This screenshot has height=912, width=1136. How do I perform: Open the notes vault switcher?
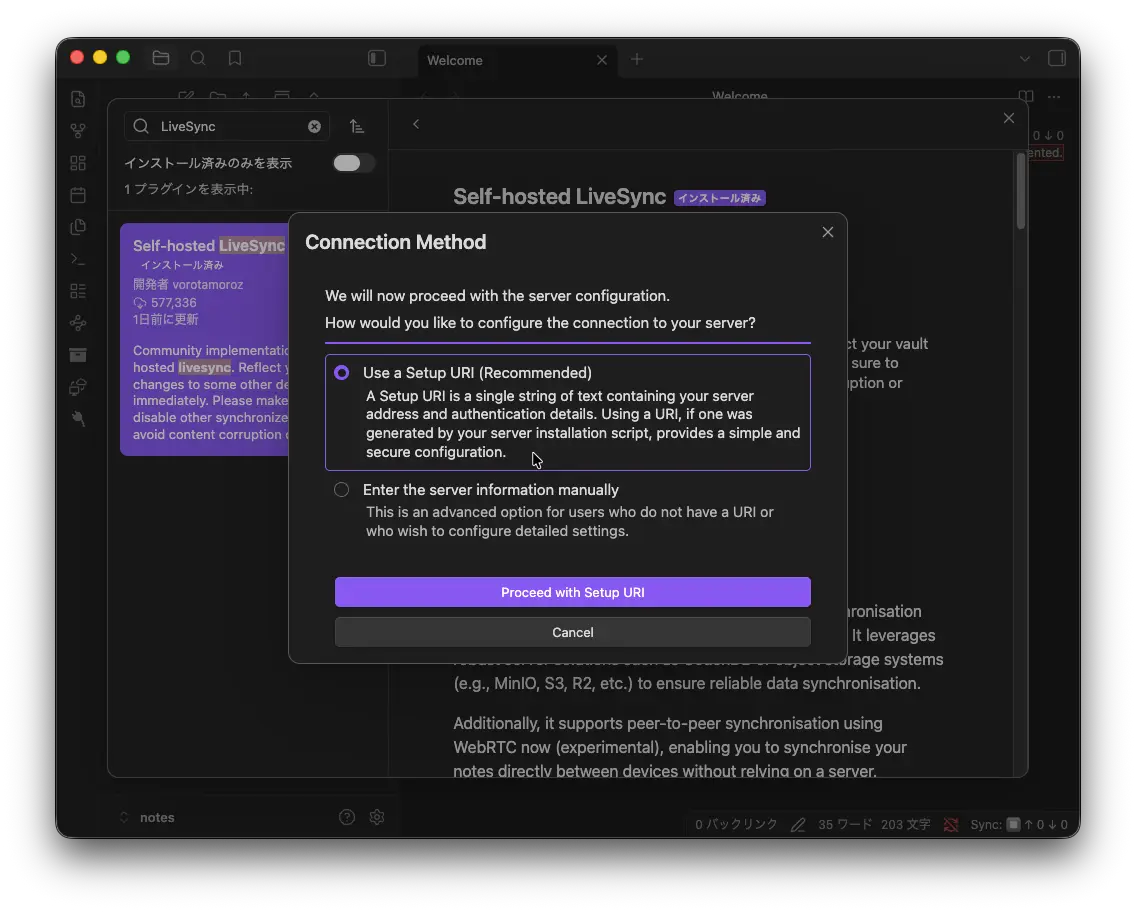[x=148, y=817]
